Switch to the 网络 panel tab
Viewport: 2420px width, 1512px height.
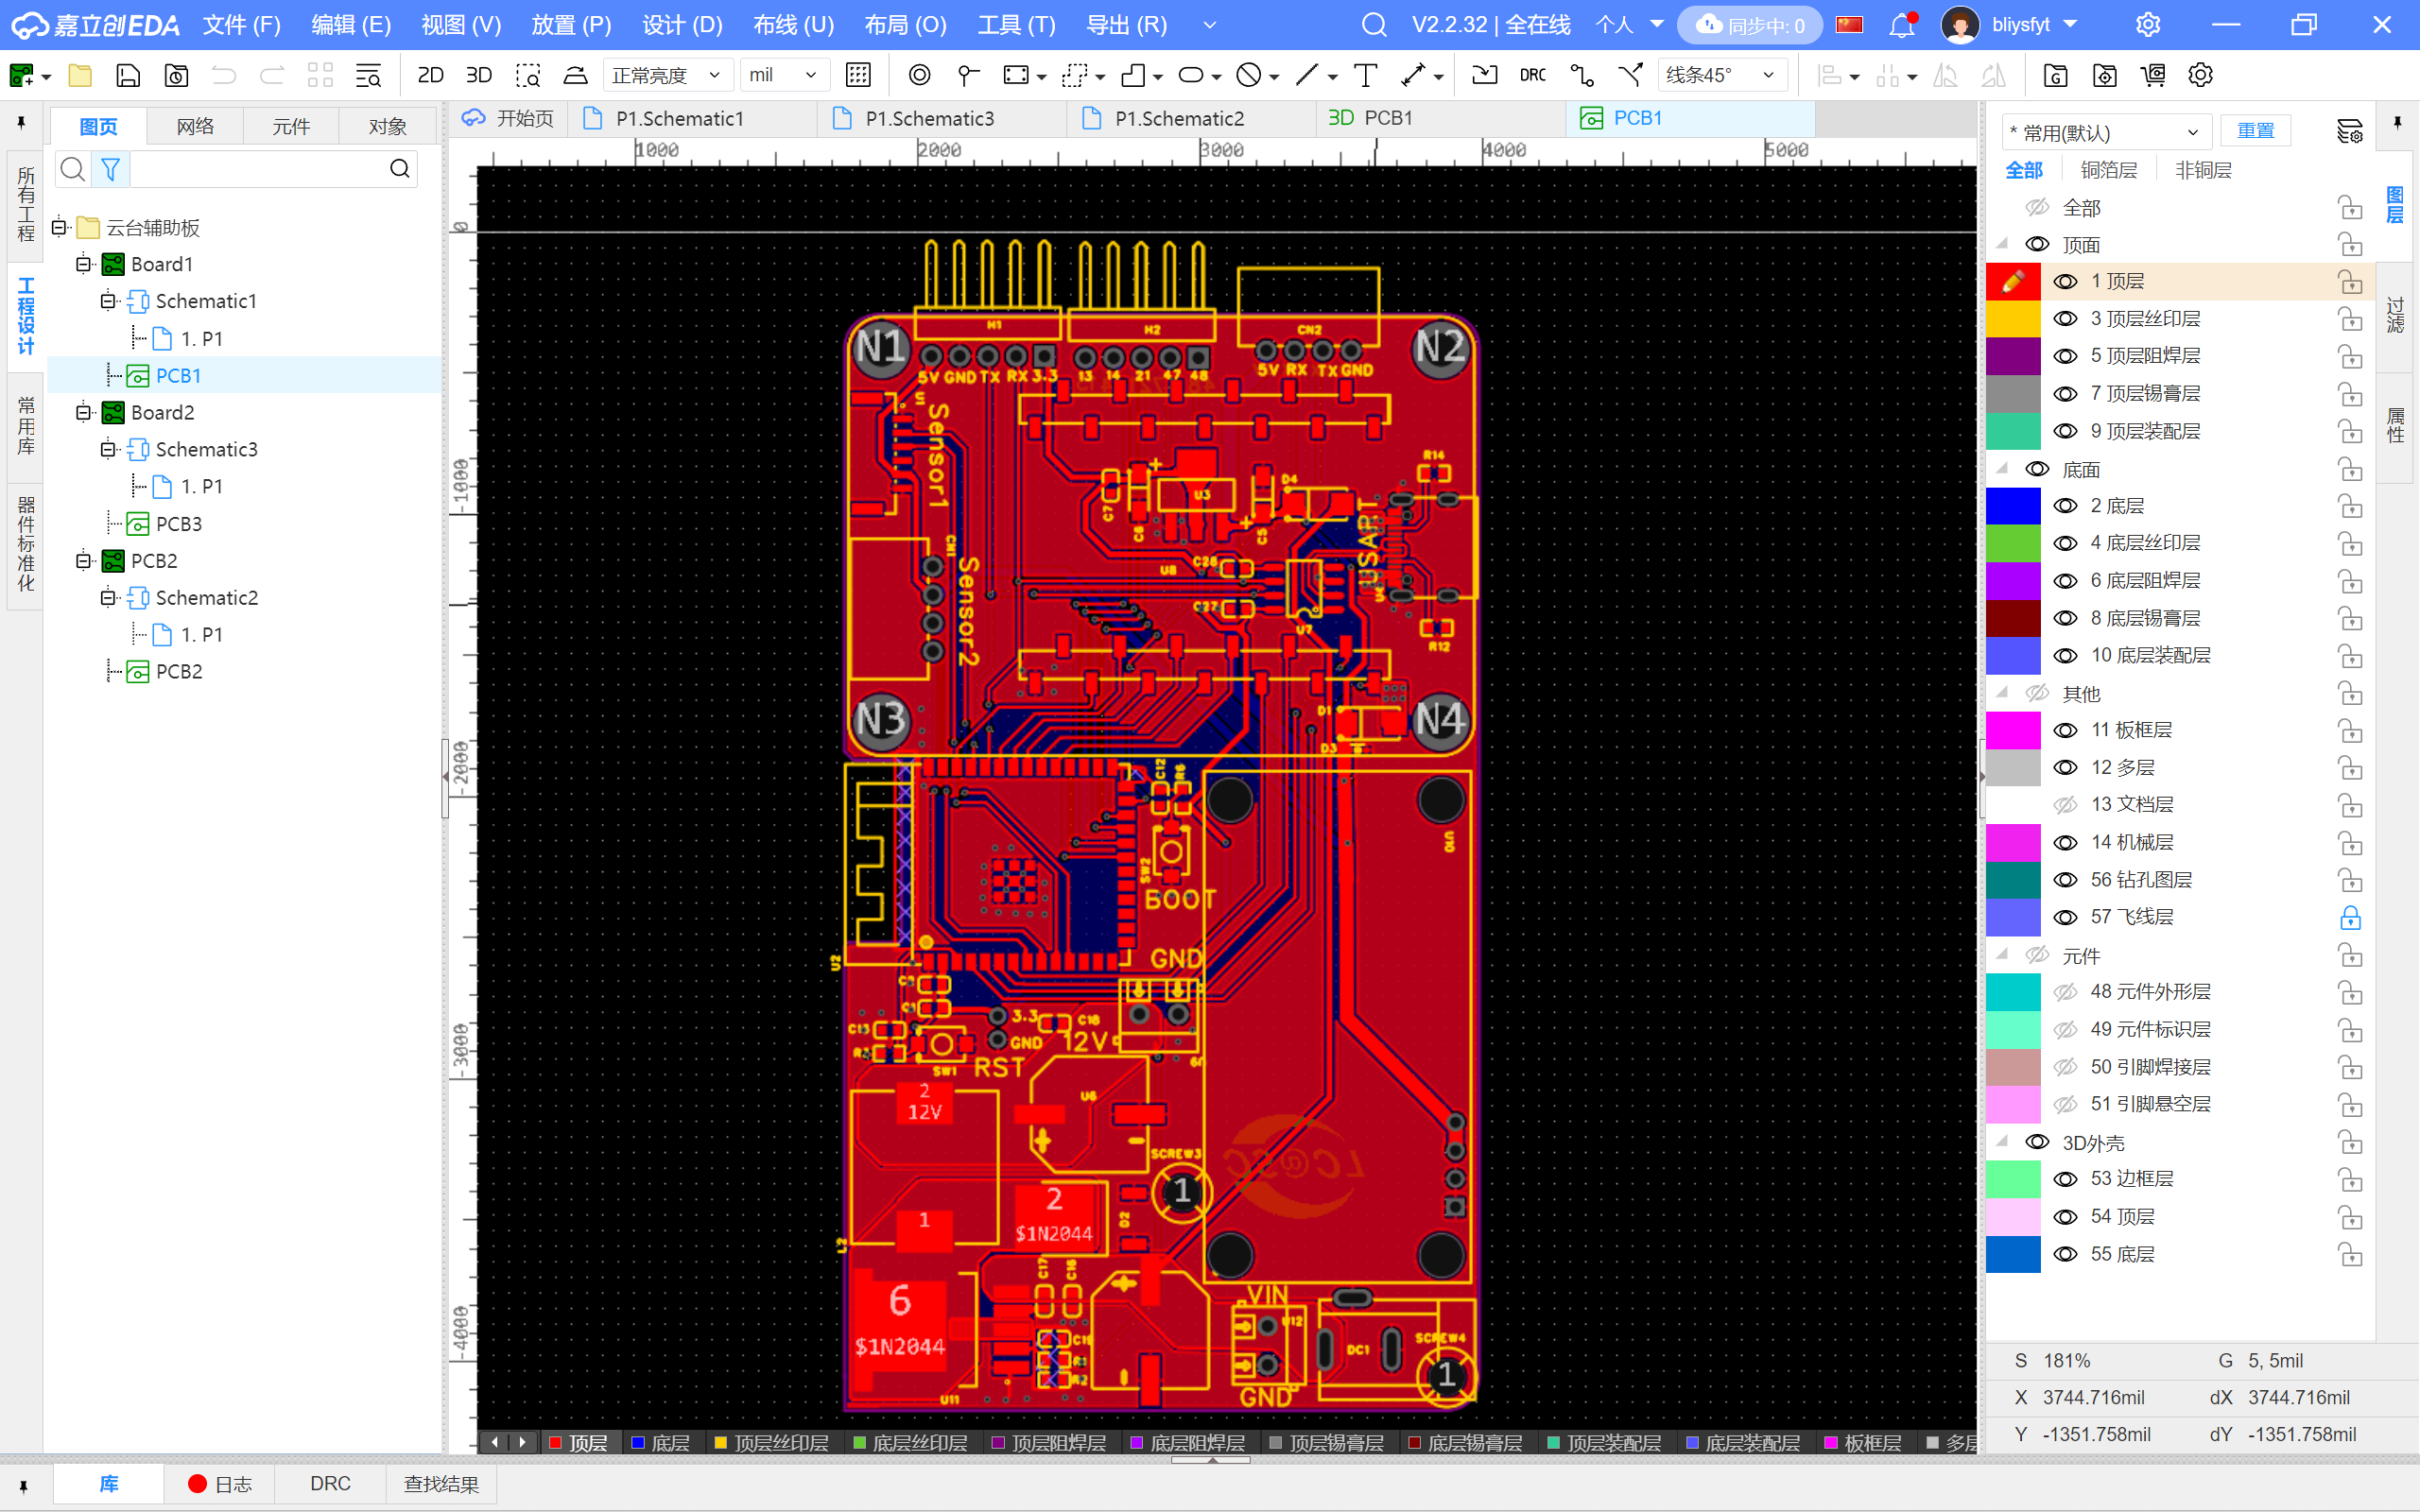(195, 127)
